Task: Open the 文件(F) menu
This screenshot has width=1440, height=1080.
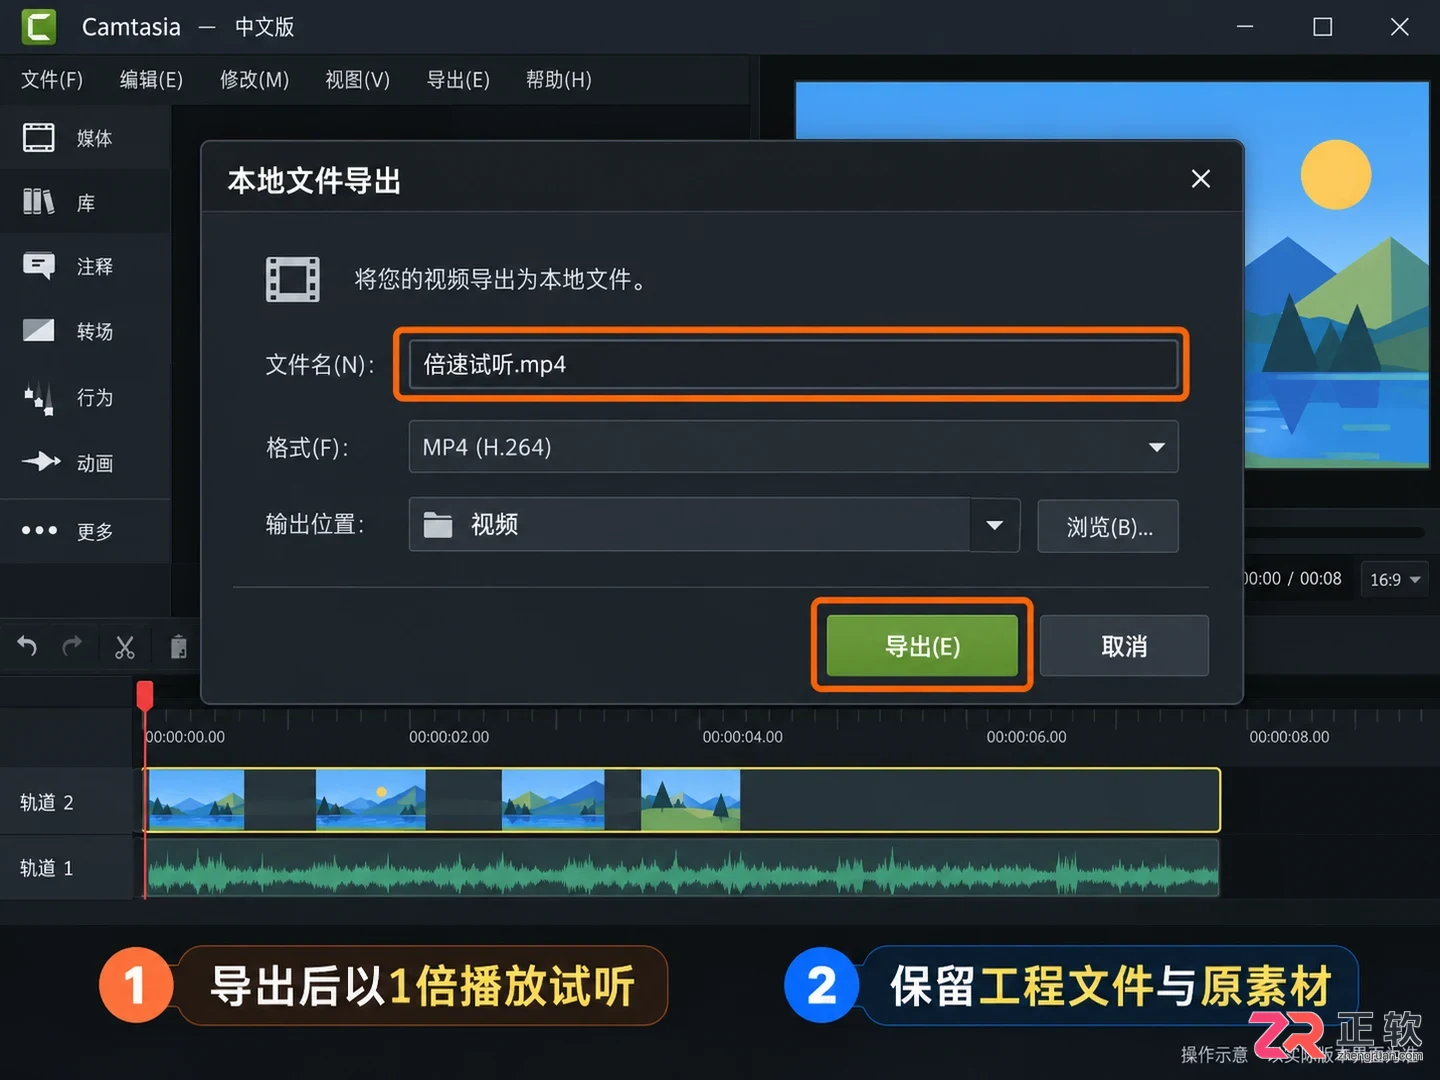Action: click(x=52, y=80)
